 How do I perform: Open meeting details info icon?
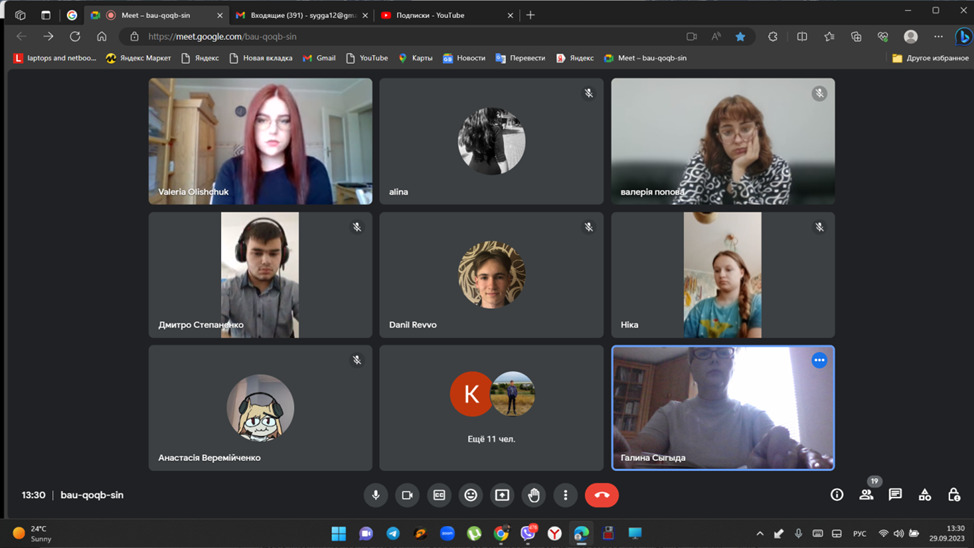point(837,495)
